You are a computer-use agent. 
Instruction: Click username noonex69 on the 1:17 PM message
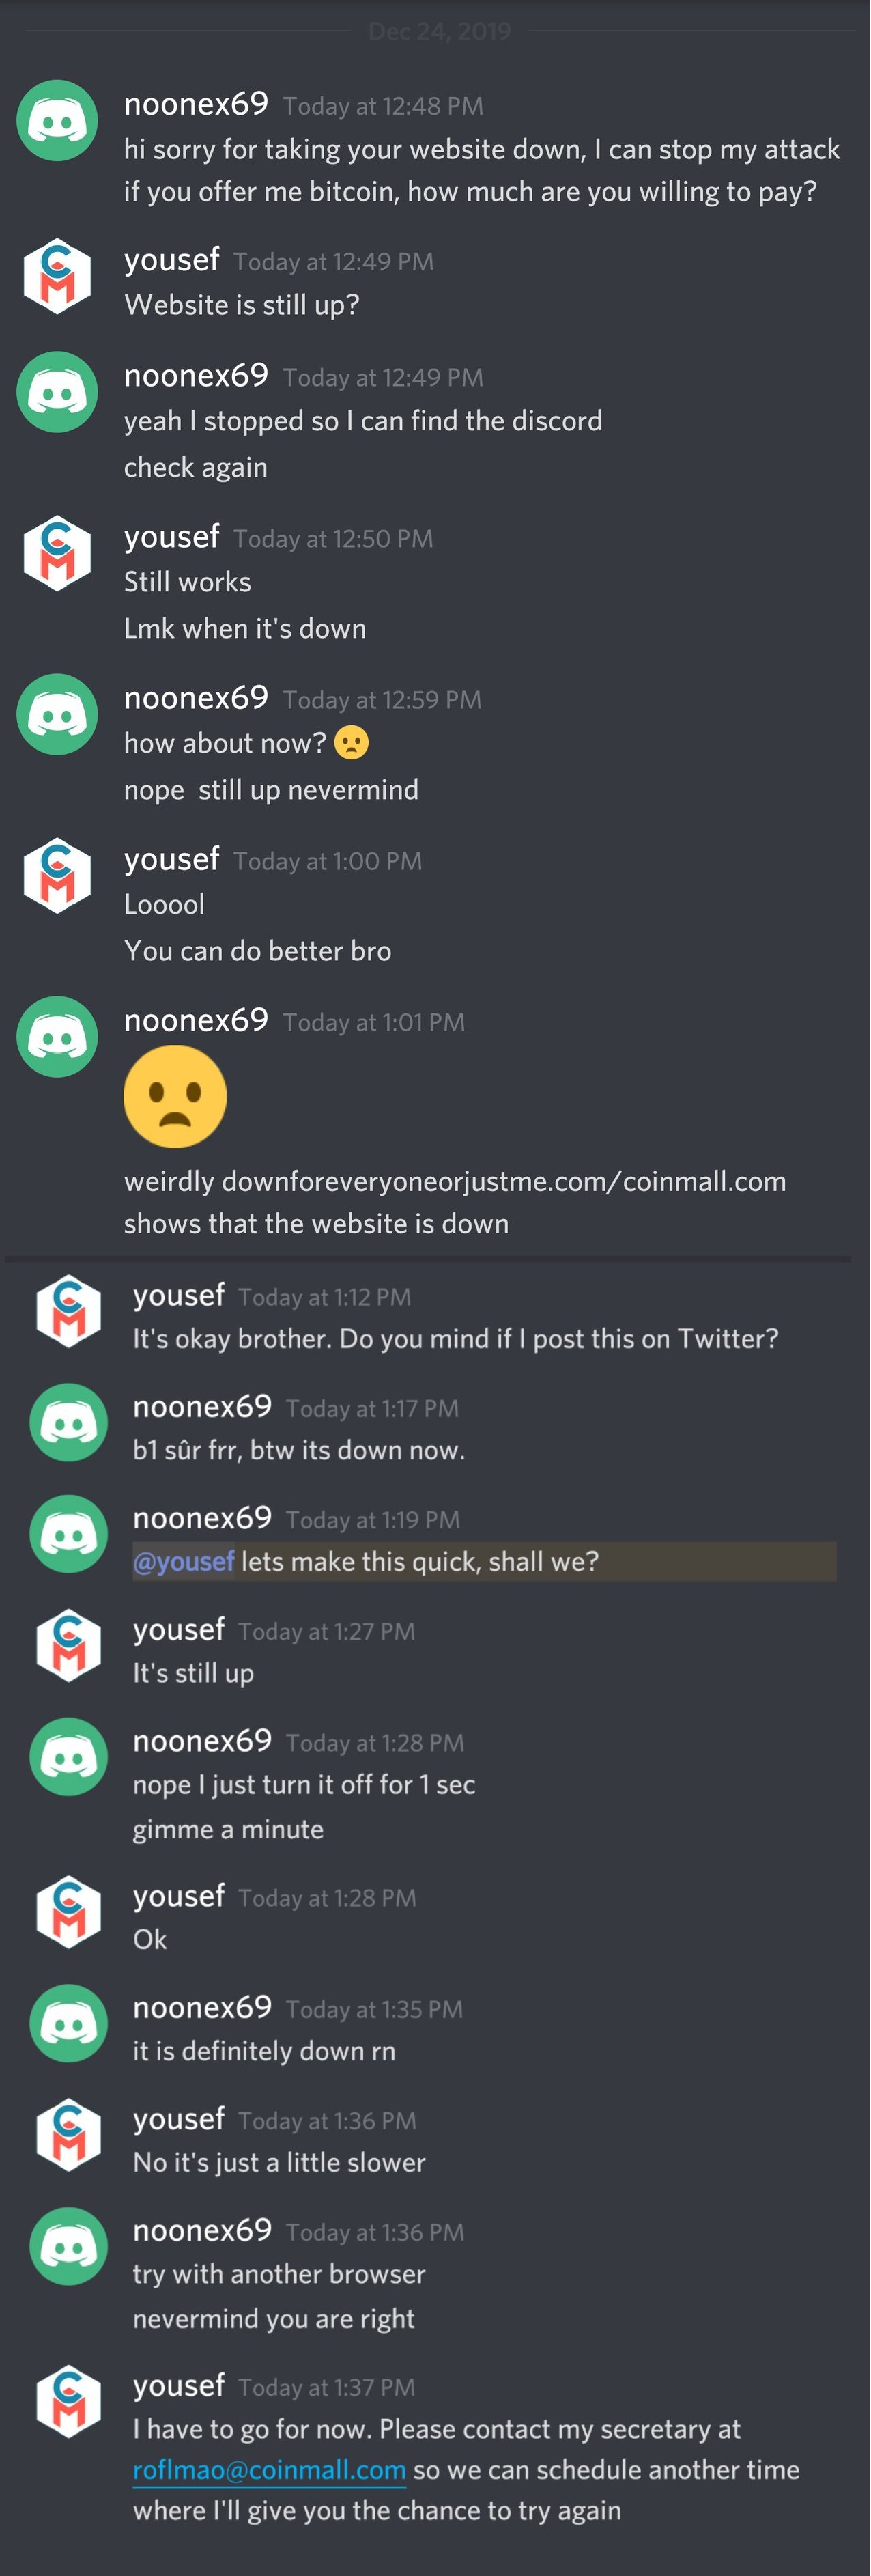tap(202, 1407)
